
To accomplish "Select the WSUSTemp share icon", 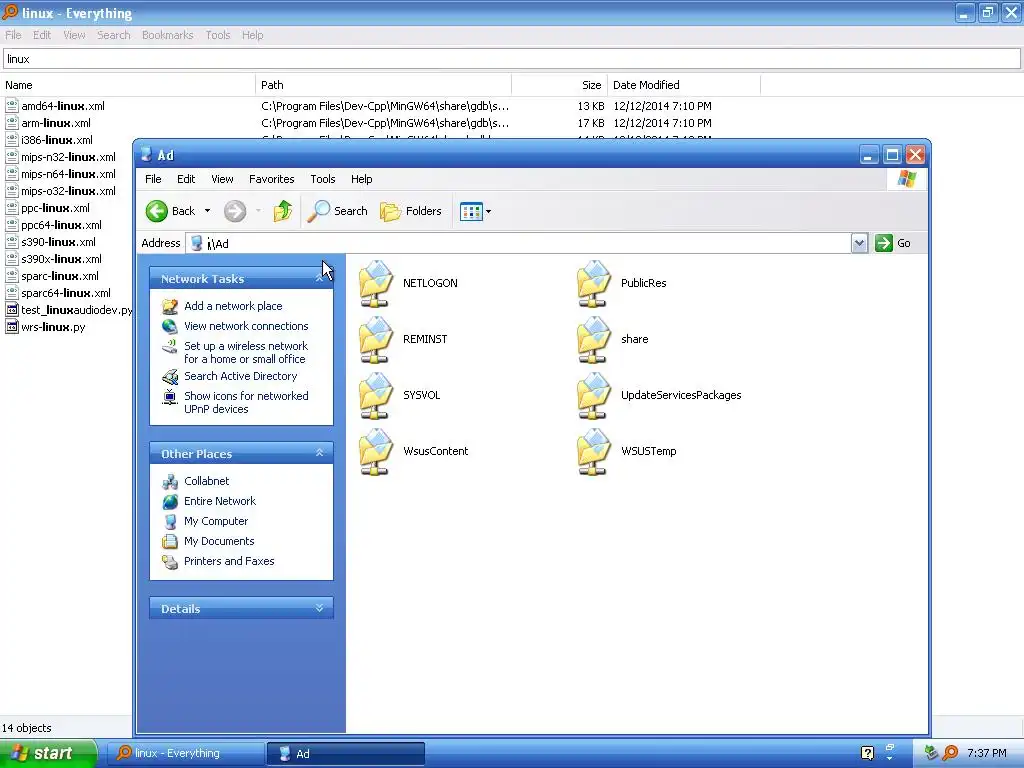I will click(x=594, y=452).
